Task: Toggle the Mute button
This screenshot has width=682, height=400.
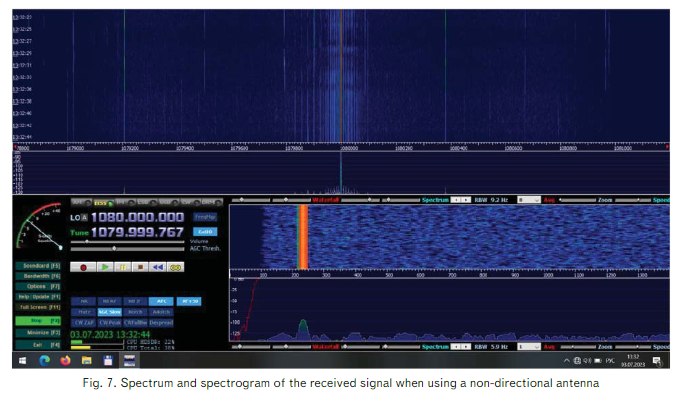Action: 84,312
